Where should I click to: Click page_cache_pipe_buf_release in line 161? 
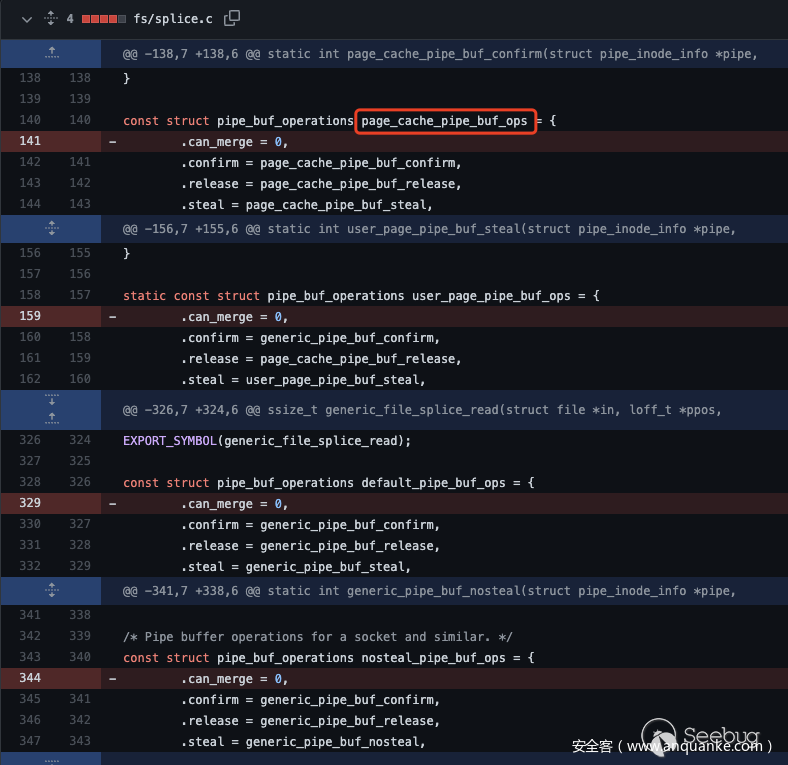coord(357,359)
